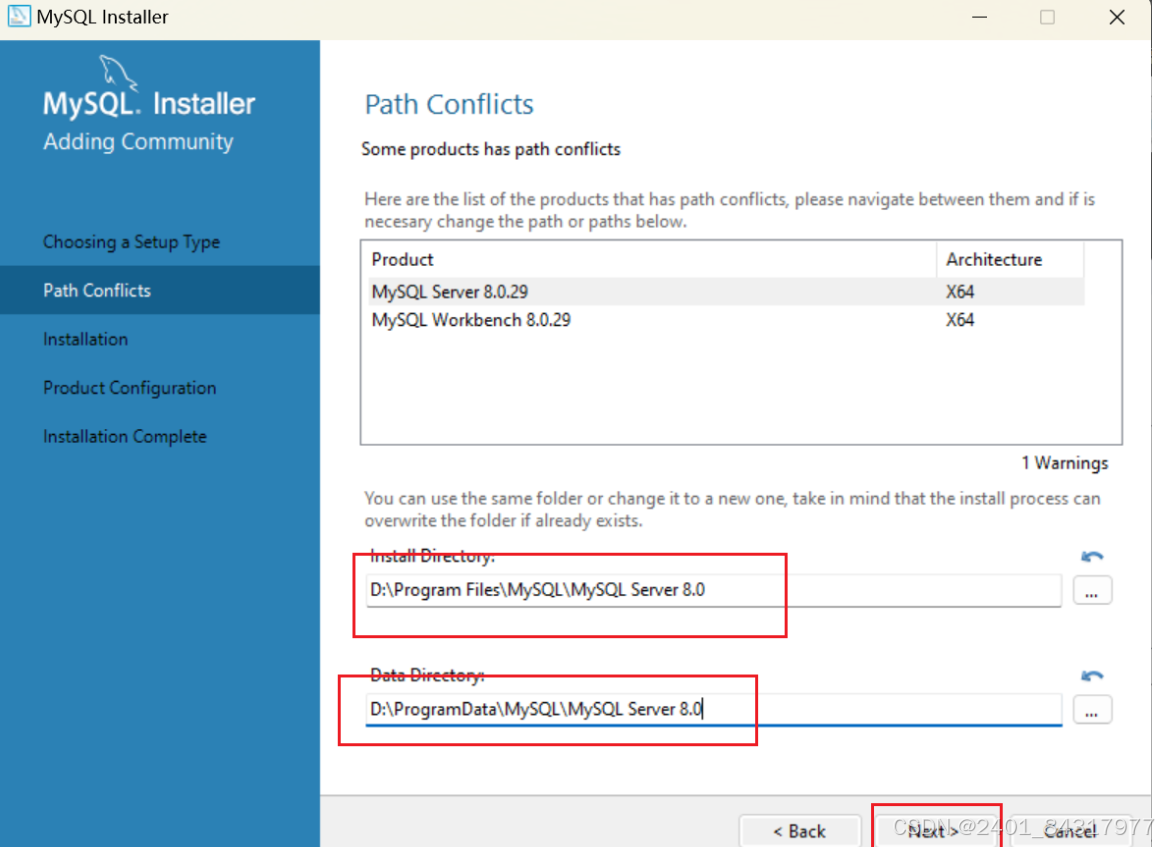Open Installation Complete step in sidebar

pyautogui.click(x=125, y=437)
